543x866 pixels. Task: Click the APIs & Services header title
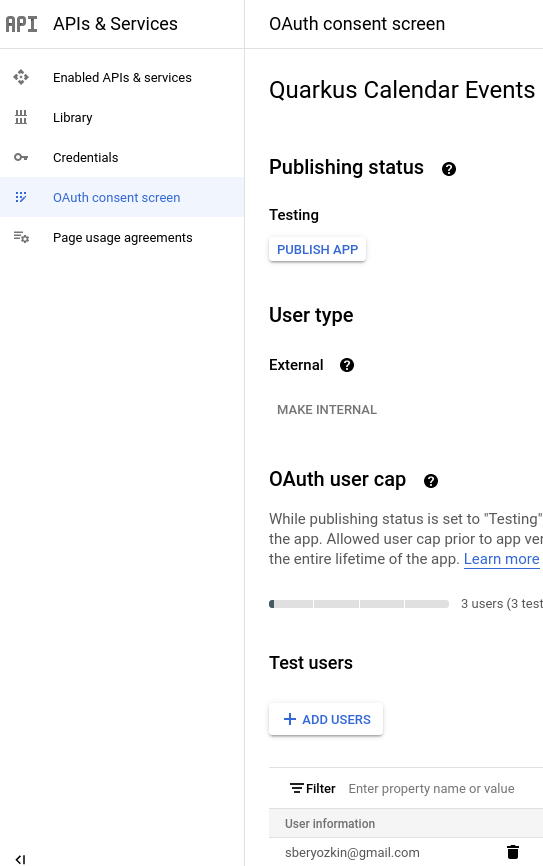[115, 24]
